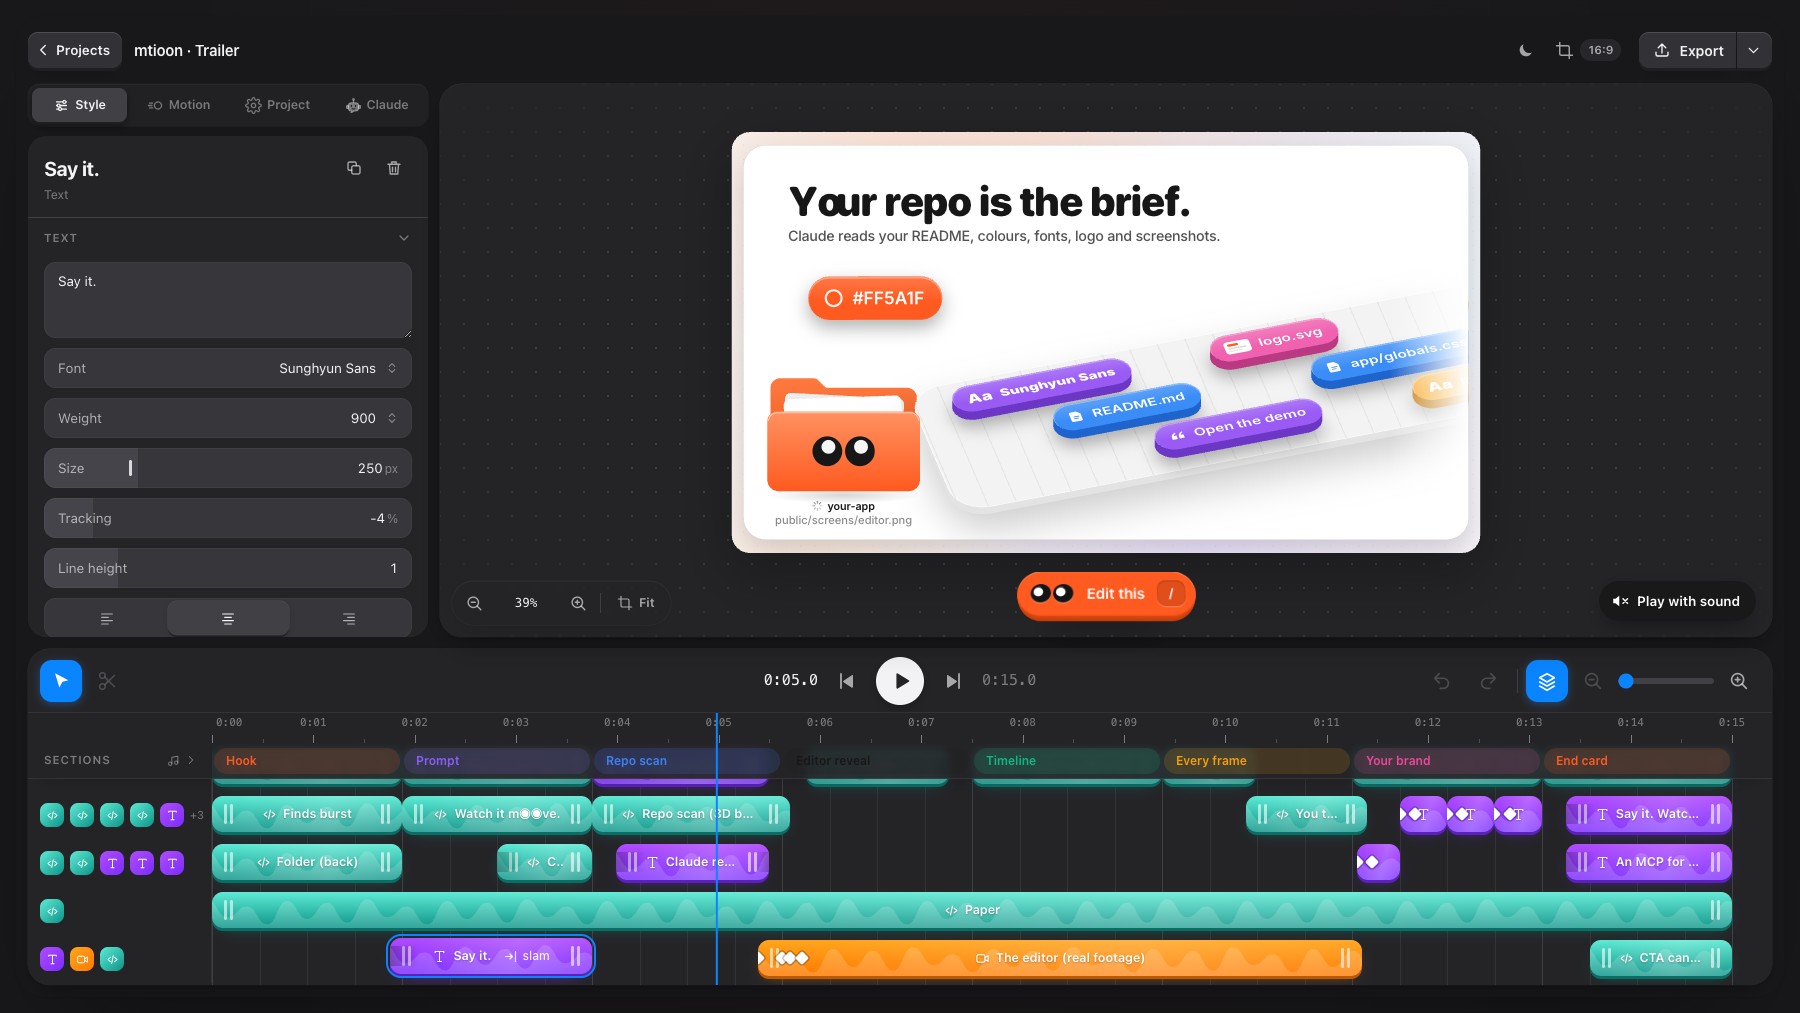1800x1013 pixels.
Task: Toggle the layers view button
Action: click(1547, 681)
